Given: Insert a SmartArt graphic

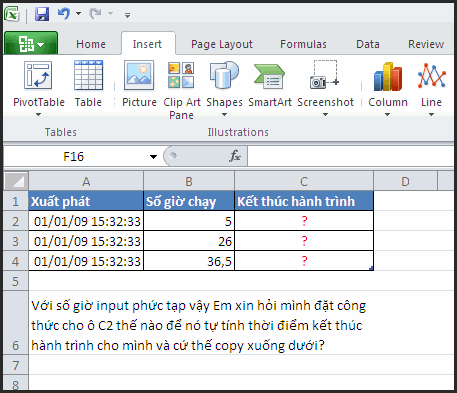Looking at the screenshot, I should pyautogui.click(x=270, y=84).
